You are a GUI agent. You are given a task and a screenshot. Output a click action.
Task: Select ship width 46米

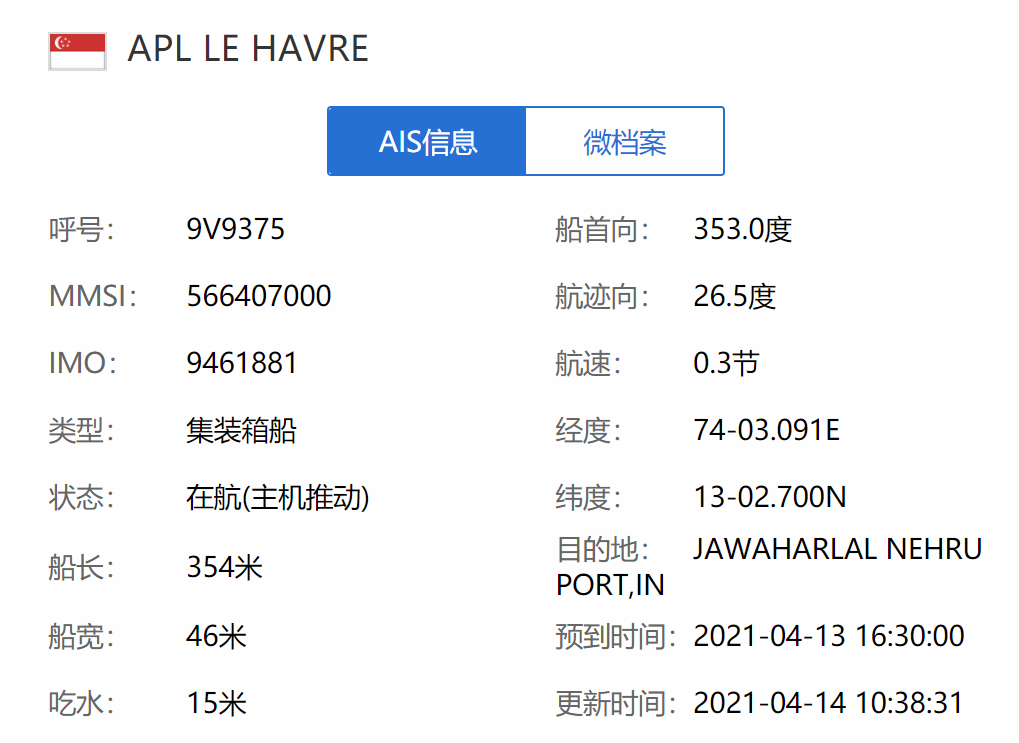click(216, 636)
